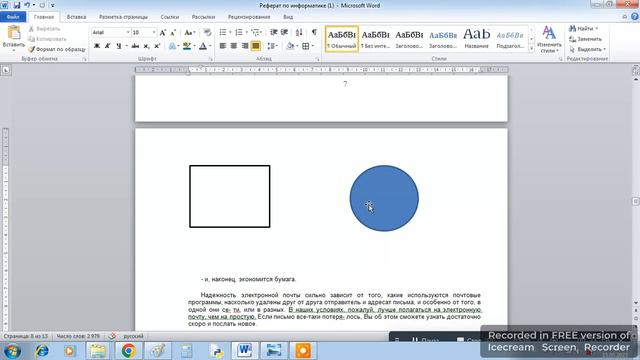Viewport: 640px width, 360px height.
Task: Save the document from the quick access toolbar
Action: tap(17, 5)
